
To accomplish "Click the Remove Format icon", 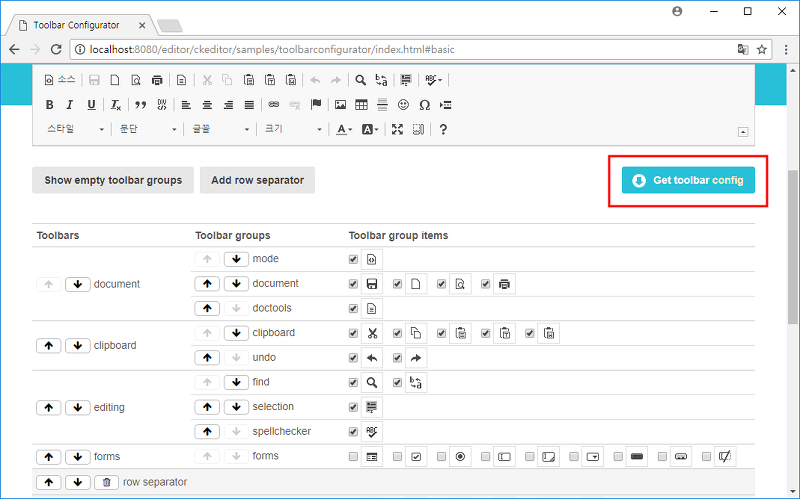I will (x=116, y=105).
